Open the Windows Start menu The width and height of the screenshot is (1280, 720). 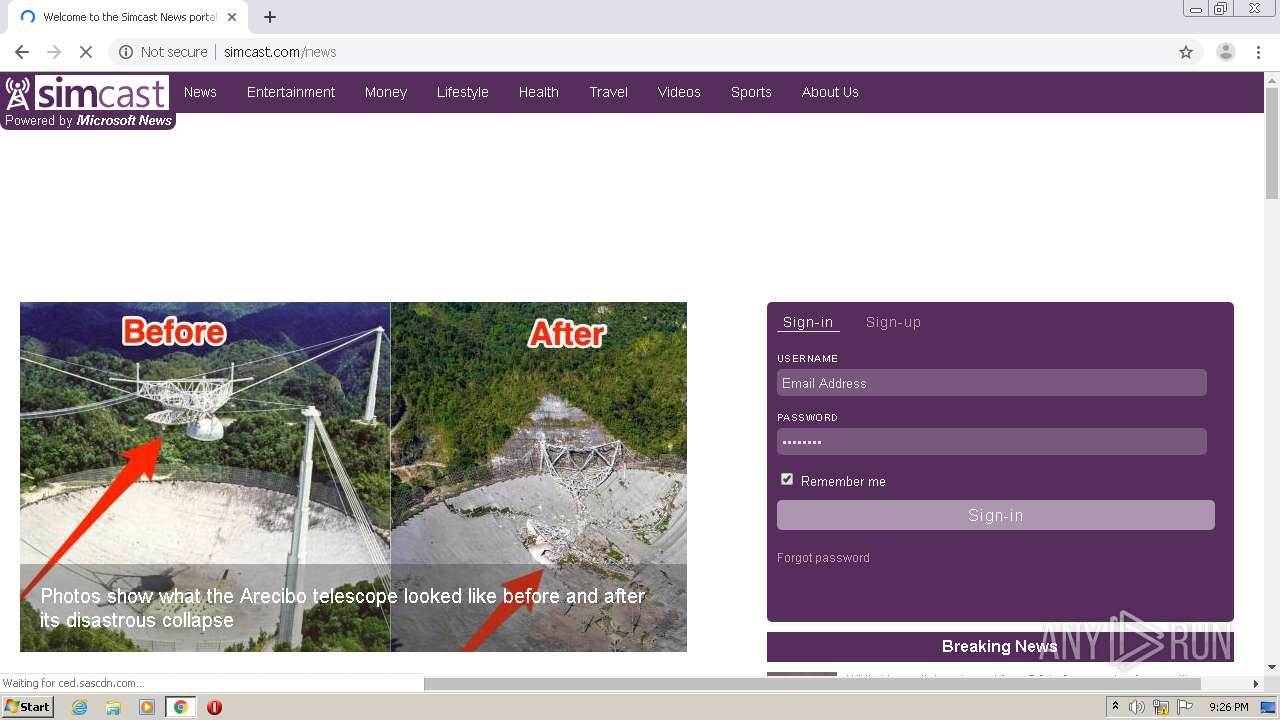27,707
